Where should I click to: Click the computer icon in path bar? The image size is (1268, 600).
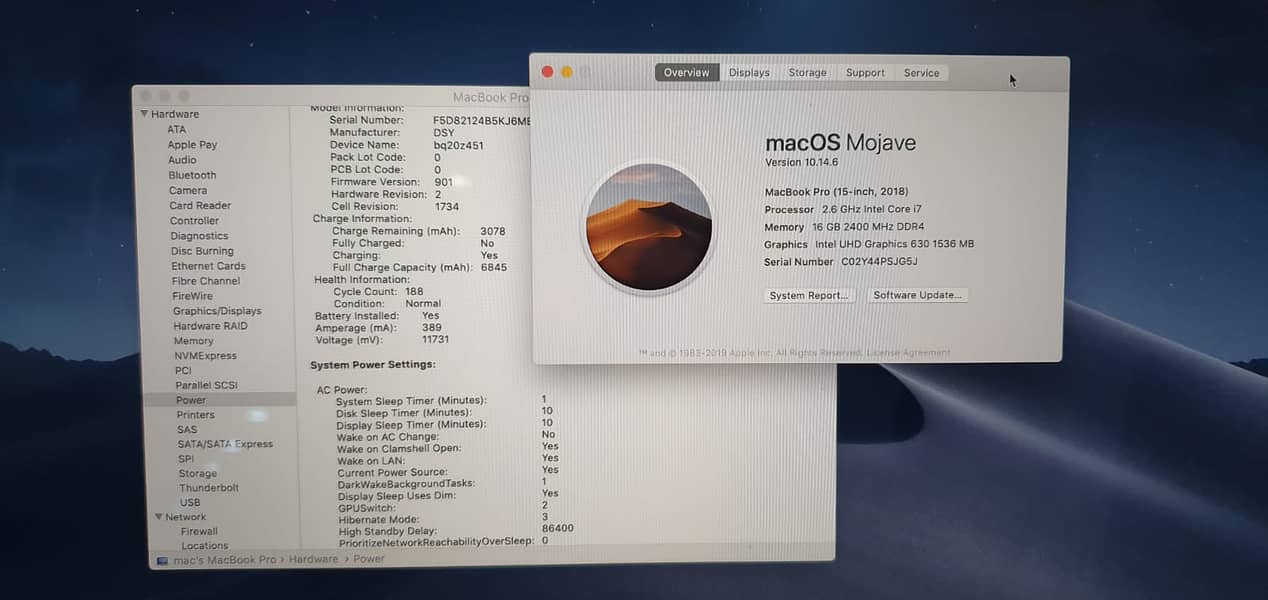[x=162, y=559]
